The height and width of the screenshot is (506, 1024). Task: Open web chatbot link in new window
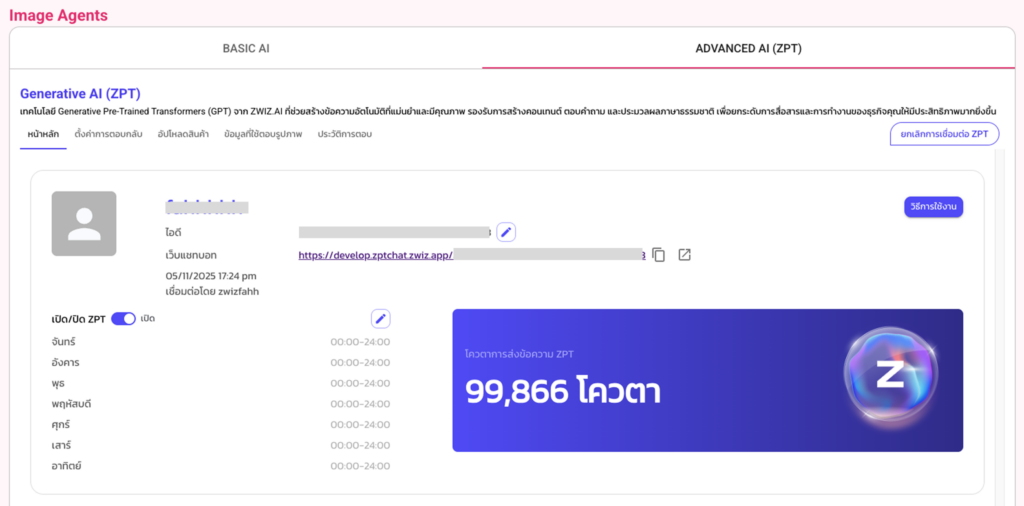click(684, 255)
